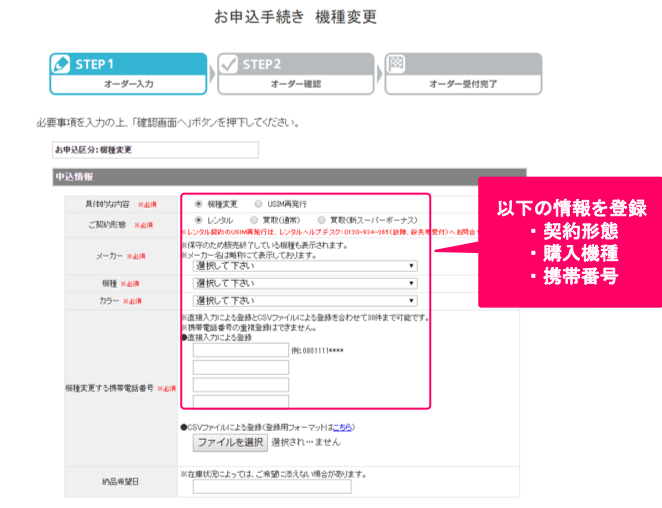Select the 買取(通常) radio option

tap(254, 219)
